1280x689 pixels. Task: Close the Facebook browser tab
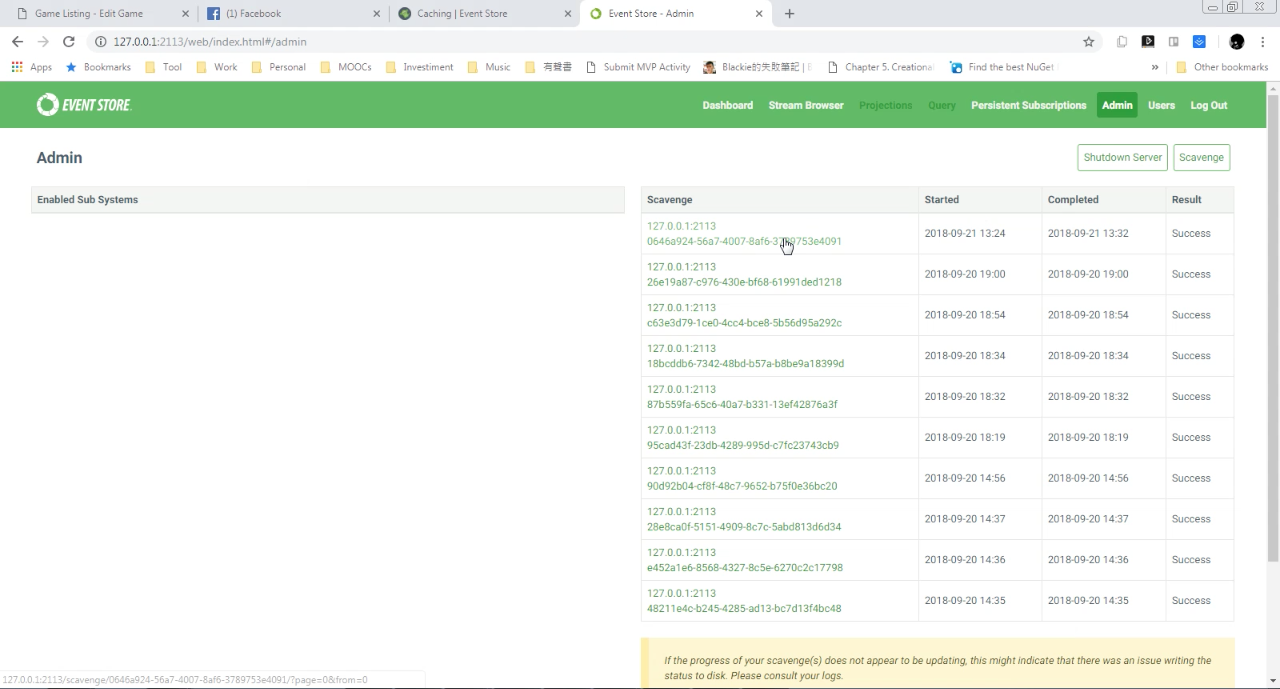(x=376, y=14)
